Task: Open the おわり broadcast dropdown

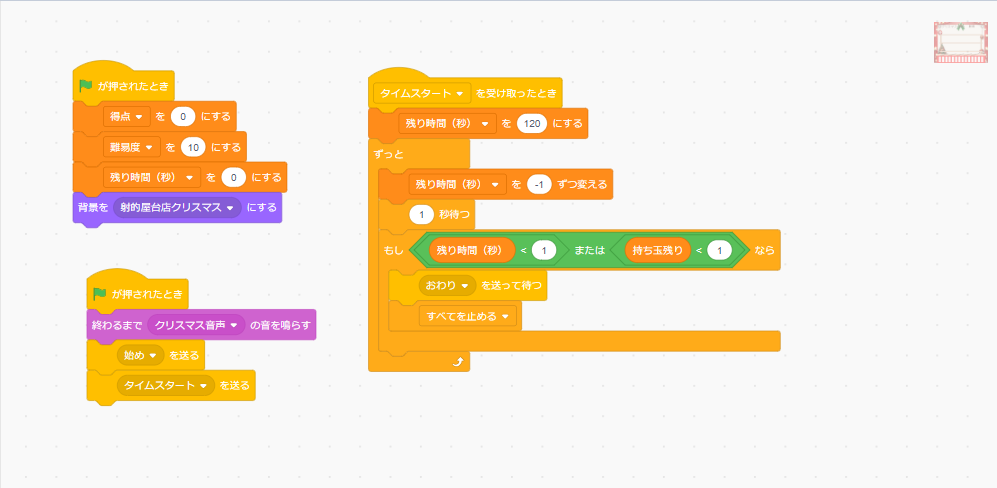Action: coord(465,285)
